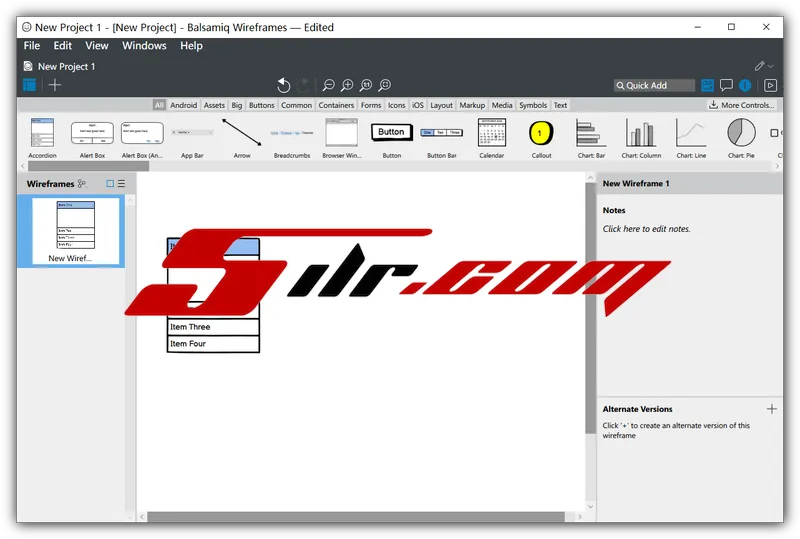The height and width of the screenshot is (539, 800).
Task: Type in the Quick Add search field
Action: (655, 86)
